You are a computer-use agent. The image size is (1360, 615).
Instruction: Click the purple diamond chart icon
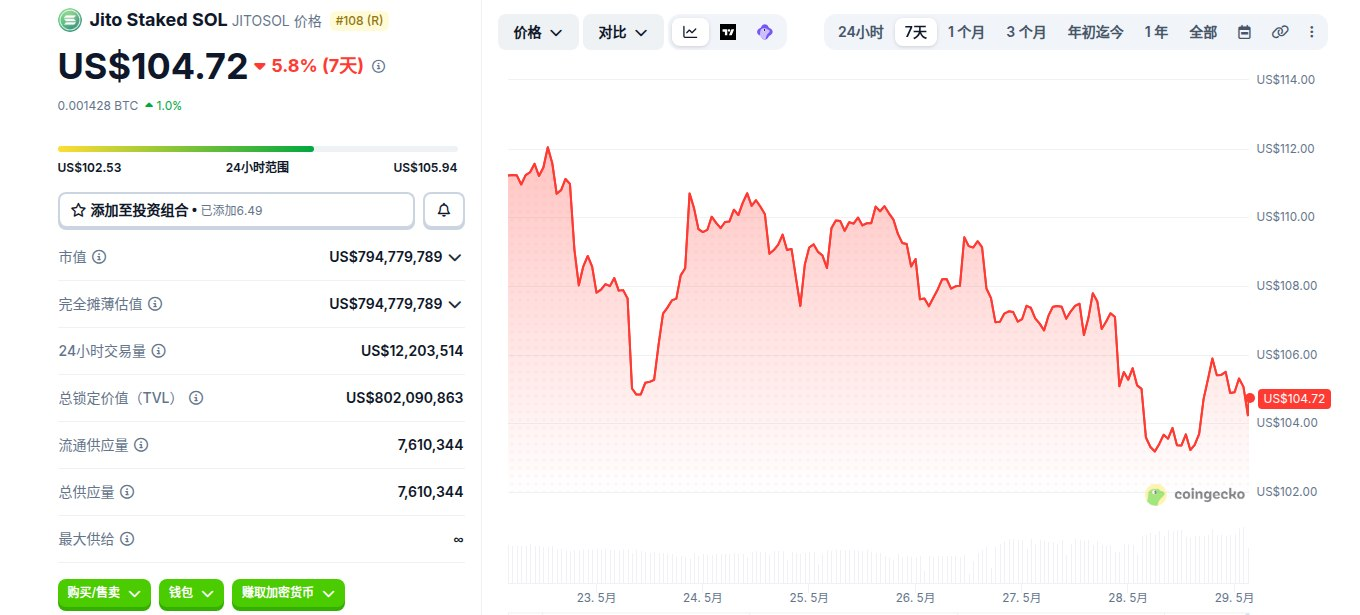pos(765,32)
